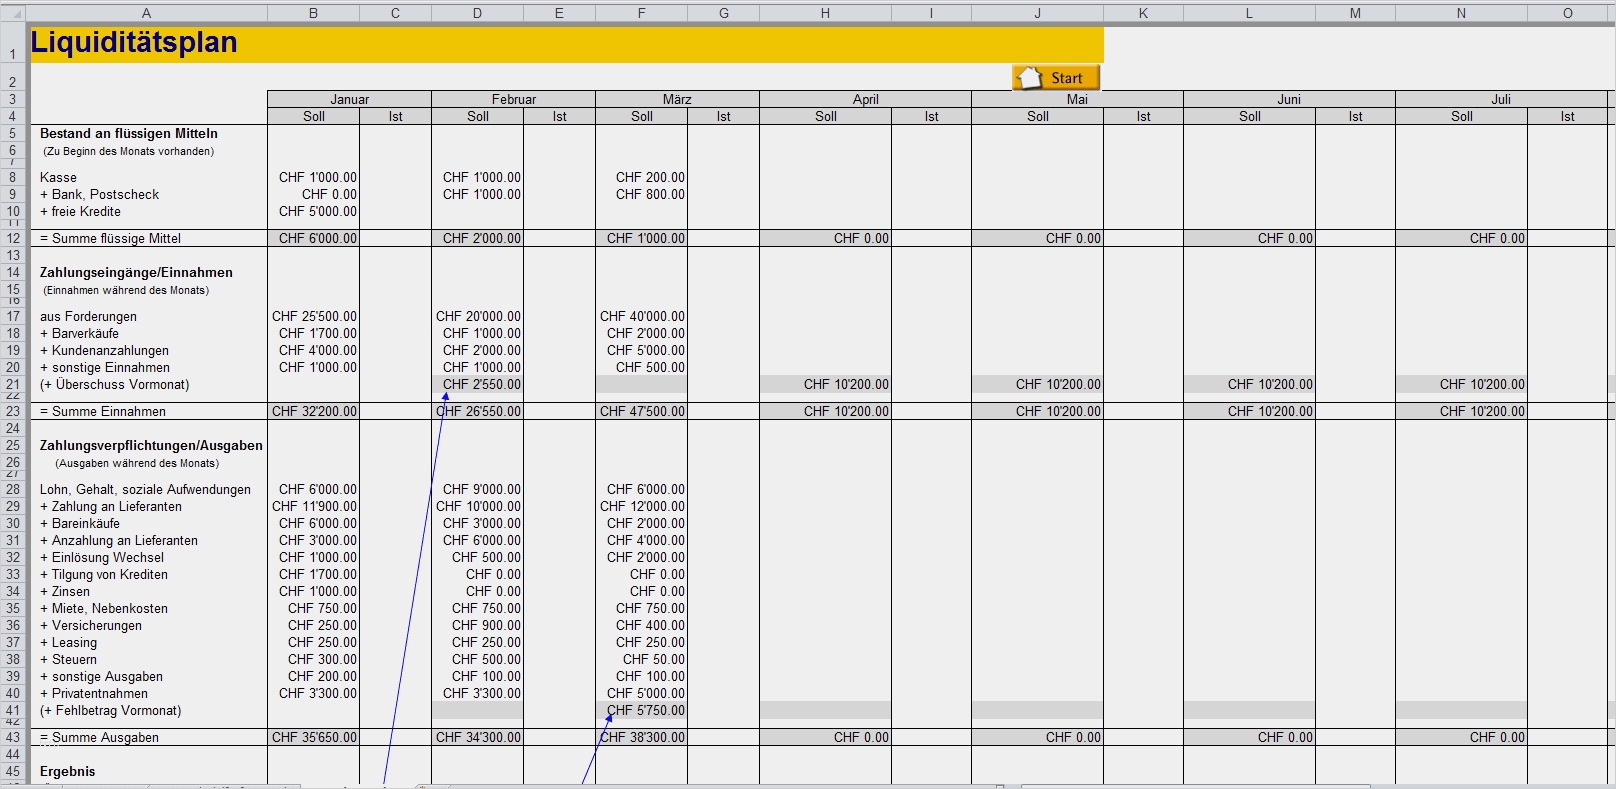Viewport: 1616px width, 789px height.
Task: Select the CHF 35'650.00 Summe Ausgaben cell
Action: click(315, 737)
